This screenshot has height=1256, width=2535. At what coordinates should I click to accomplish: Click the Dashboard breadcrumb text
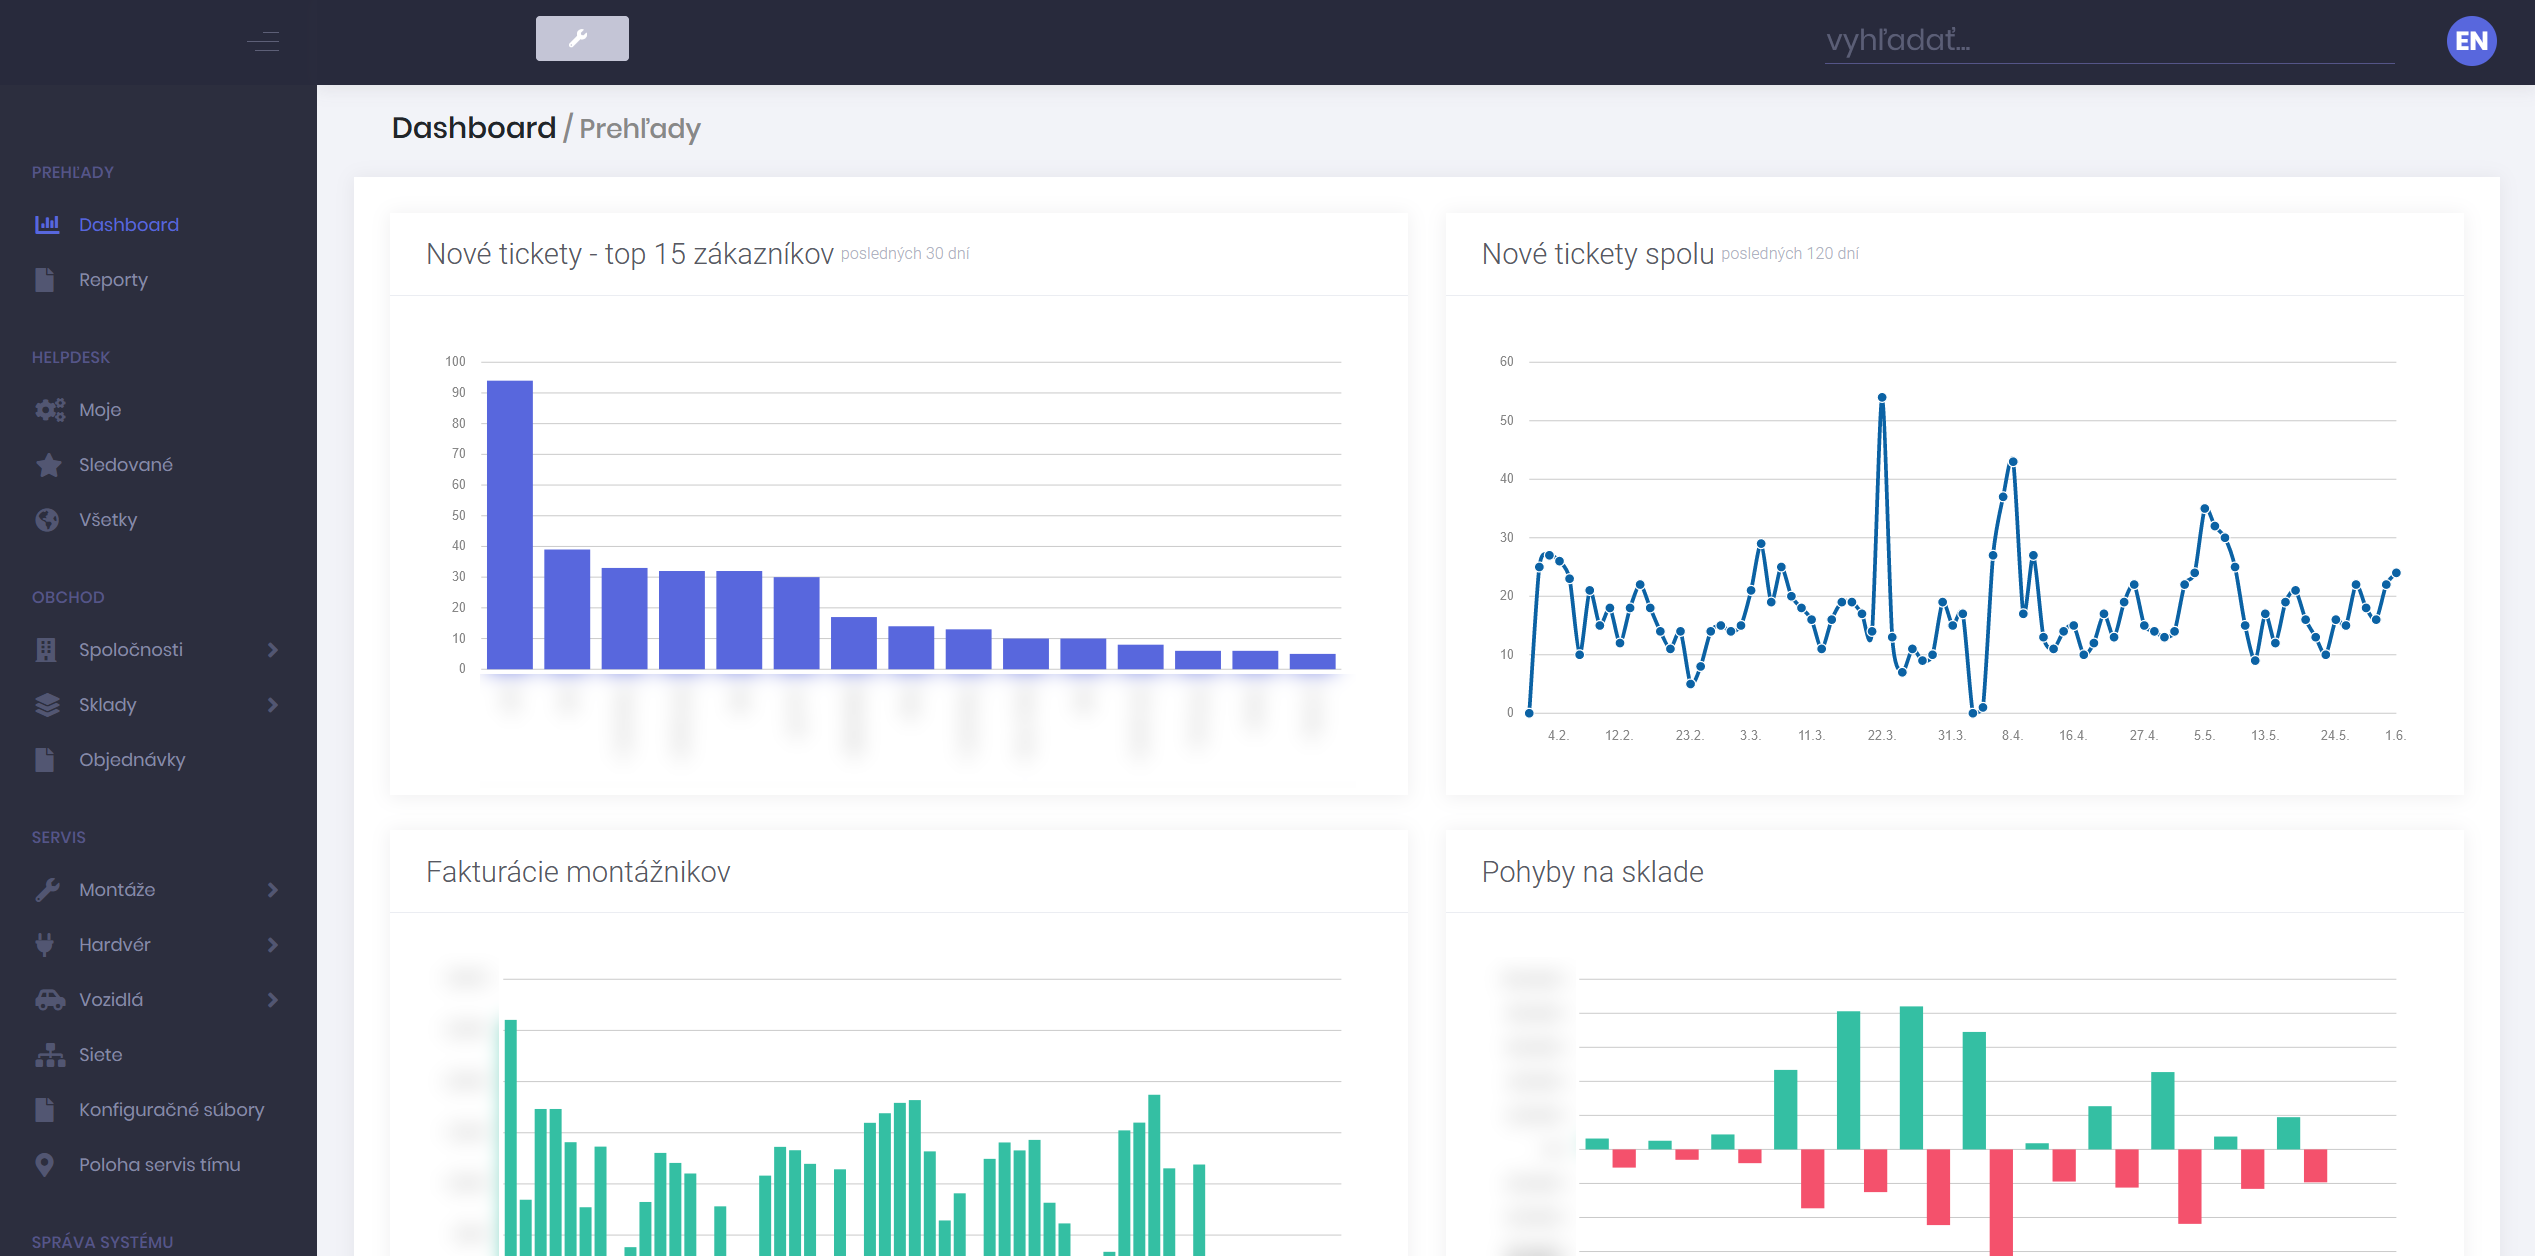tap(473, 128)
